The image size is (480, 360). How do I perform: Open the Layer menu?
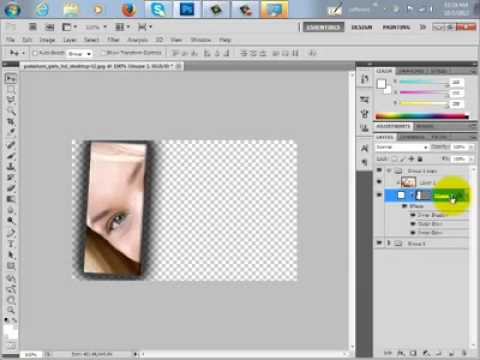(70, 40)
